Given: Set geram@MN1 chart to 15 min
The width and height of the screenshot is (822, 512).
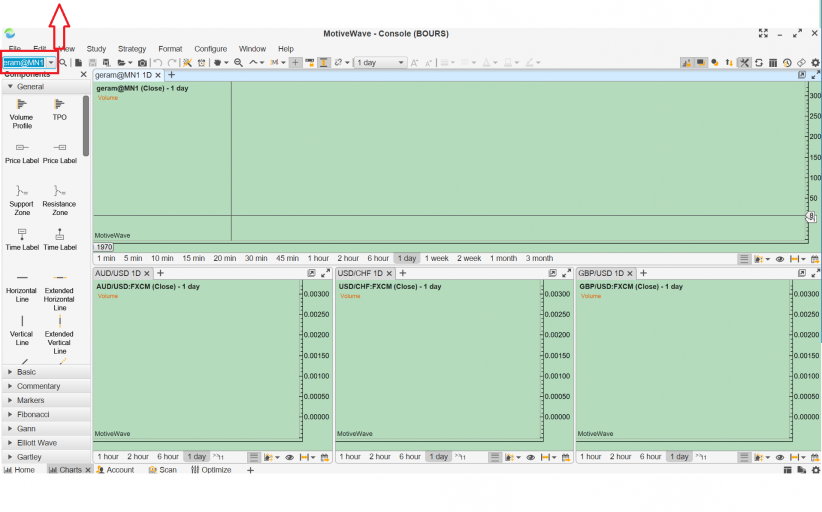Looking at the screenshot, I should point(193,258).
